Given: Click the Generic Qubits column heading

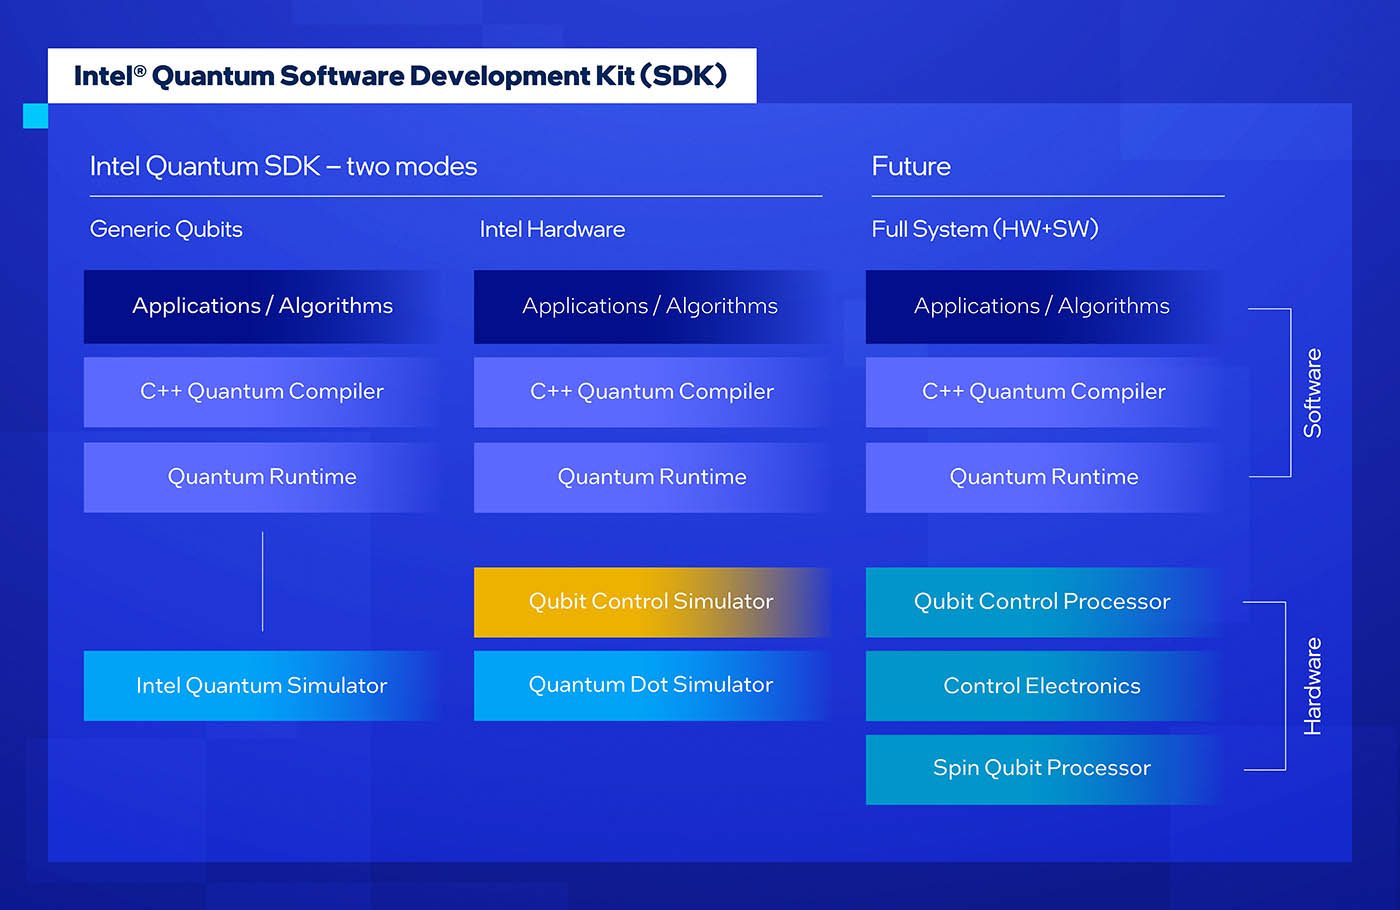Looking at the screenshot, I should click(x=166, y=229).
